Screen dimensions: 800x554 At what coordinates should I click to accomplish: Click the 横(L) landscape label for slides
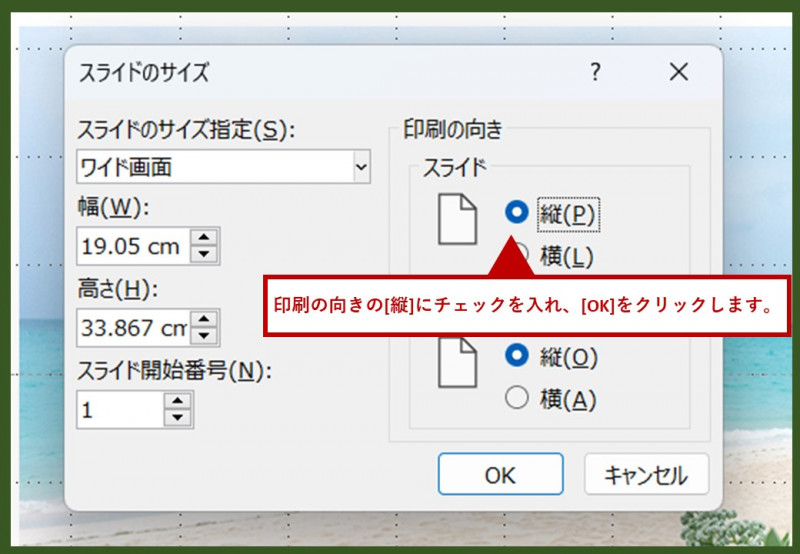[x=566, y=256]
